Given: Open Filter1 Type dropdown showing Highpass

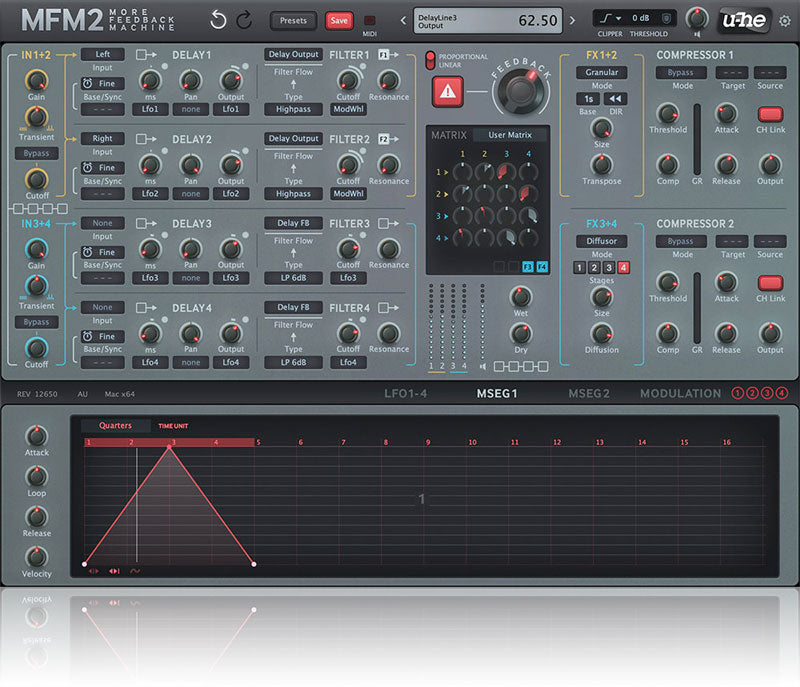Looking at the screenshot, I should [293, 109].
